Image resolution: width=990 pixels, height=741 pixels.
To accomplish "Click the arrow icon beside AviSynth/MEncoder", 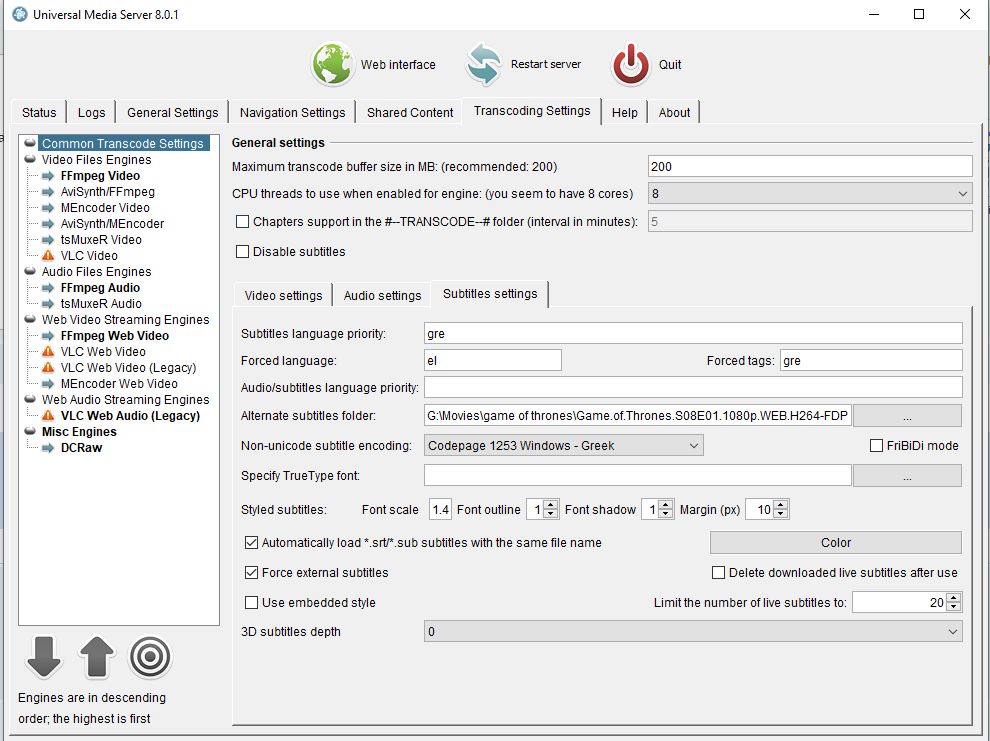I will [x=48, y=224].
